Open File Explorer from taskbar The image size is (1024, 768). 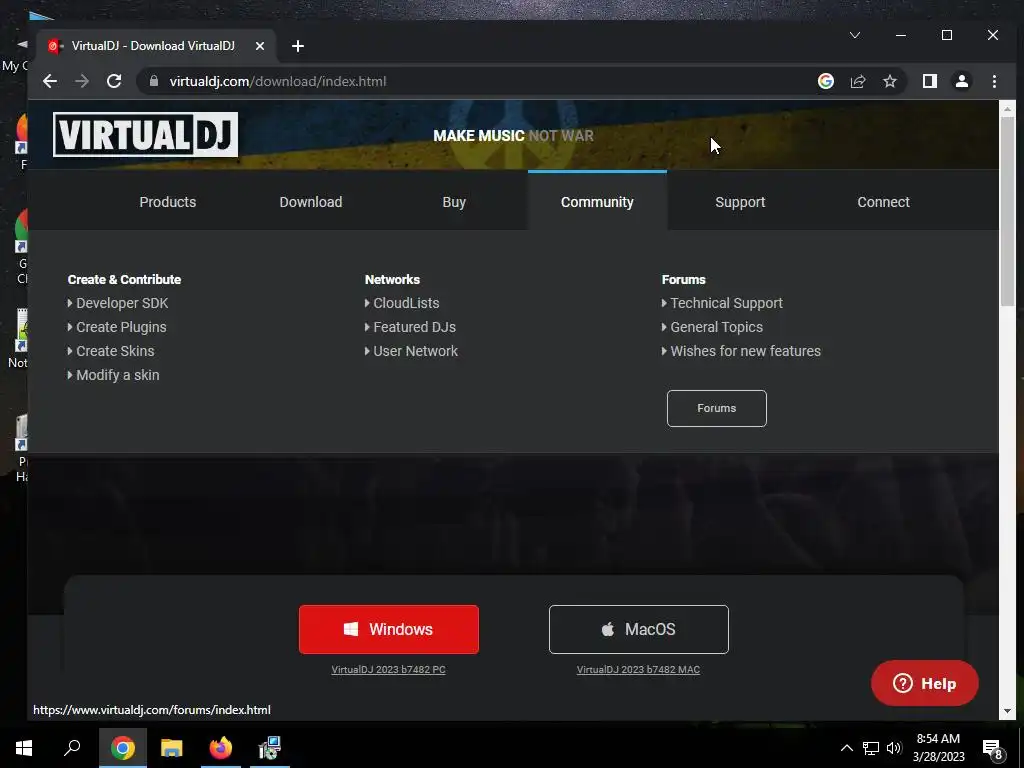(171, 748)
